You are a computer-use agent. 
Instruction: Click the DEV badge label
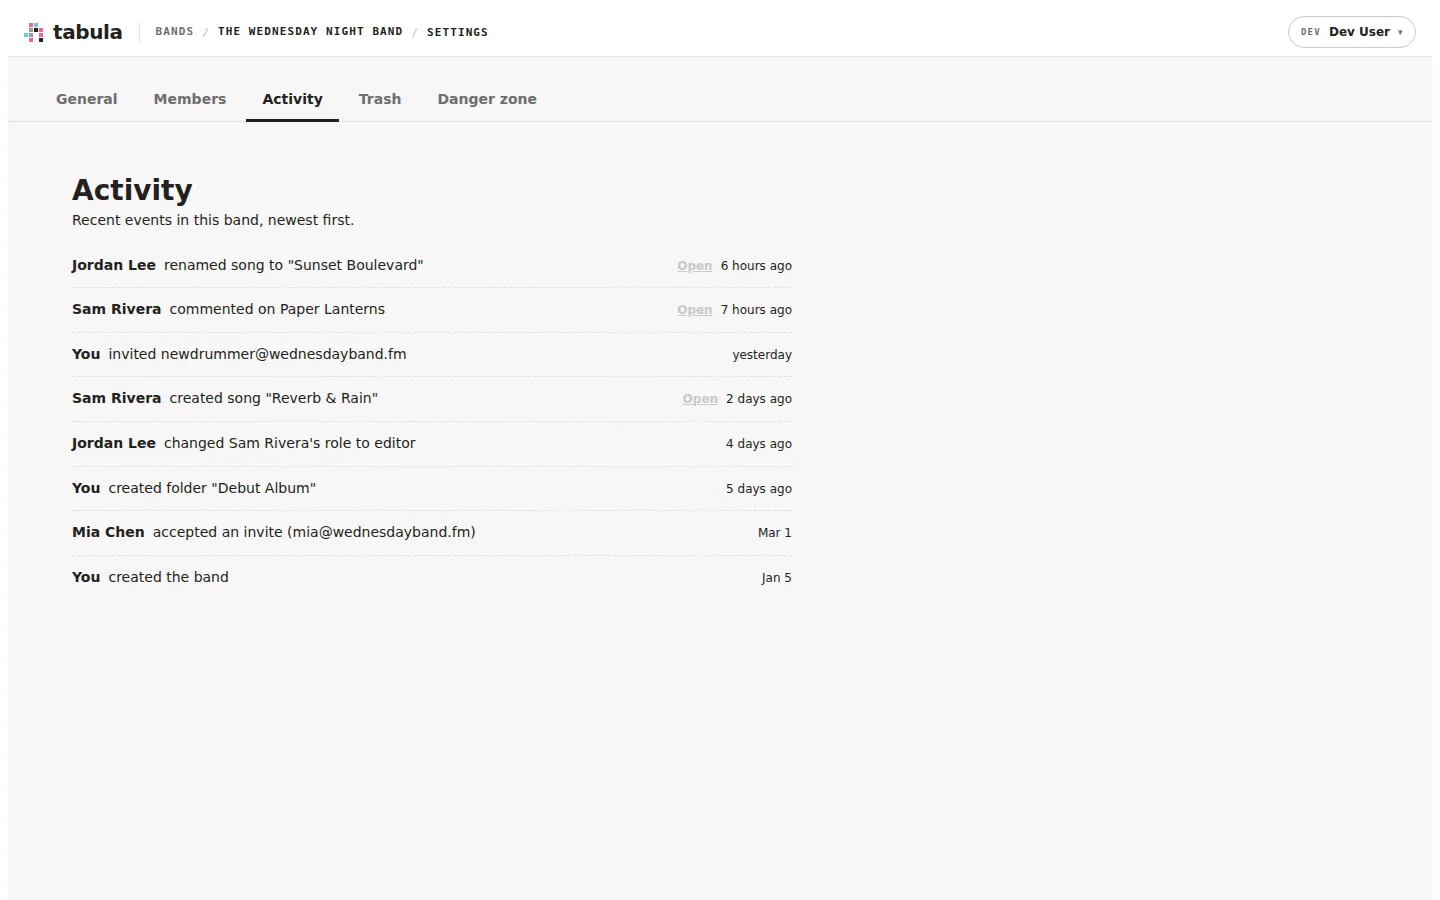(x=1310, y=32)
